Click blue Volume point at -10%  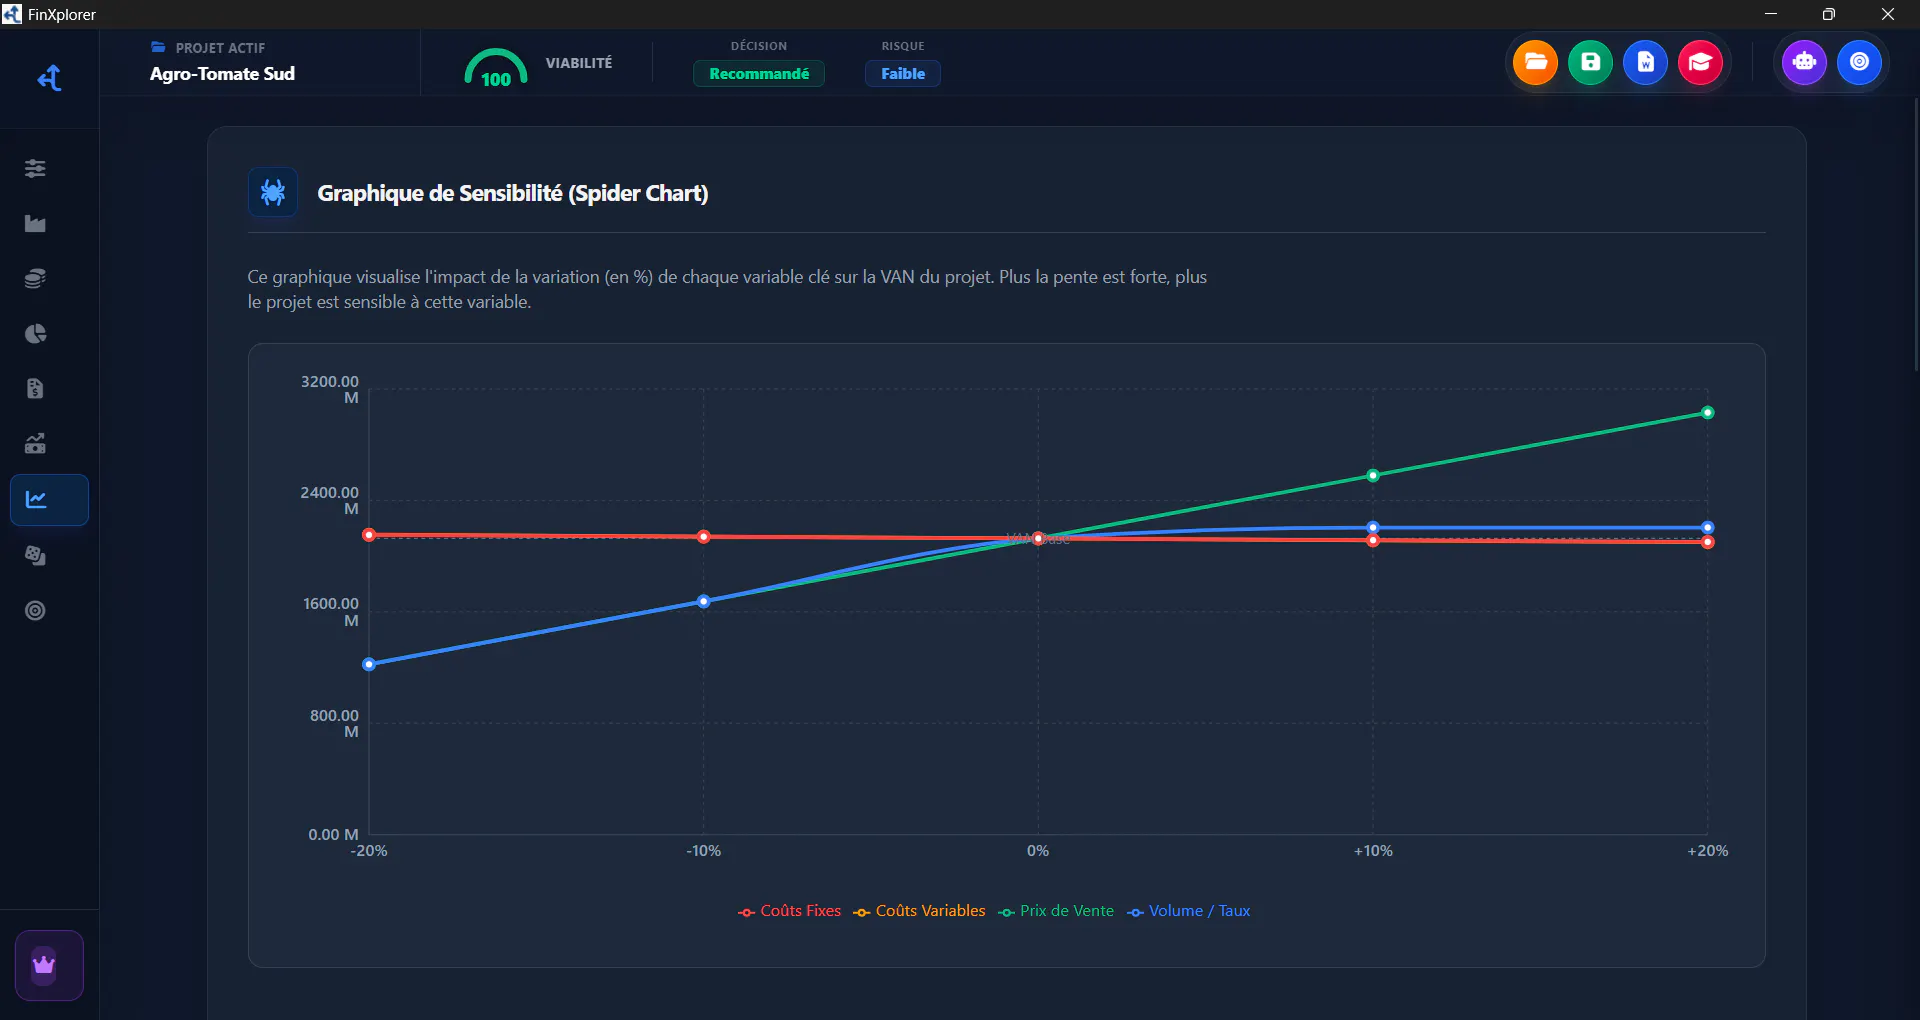(703, 601)
